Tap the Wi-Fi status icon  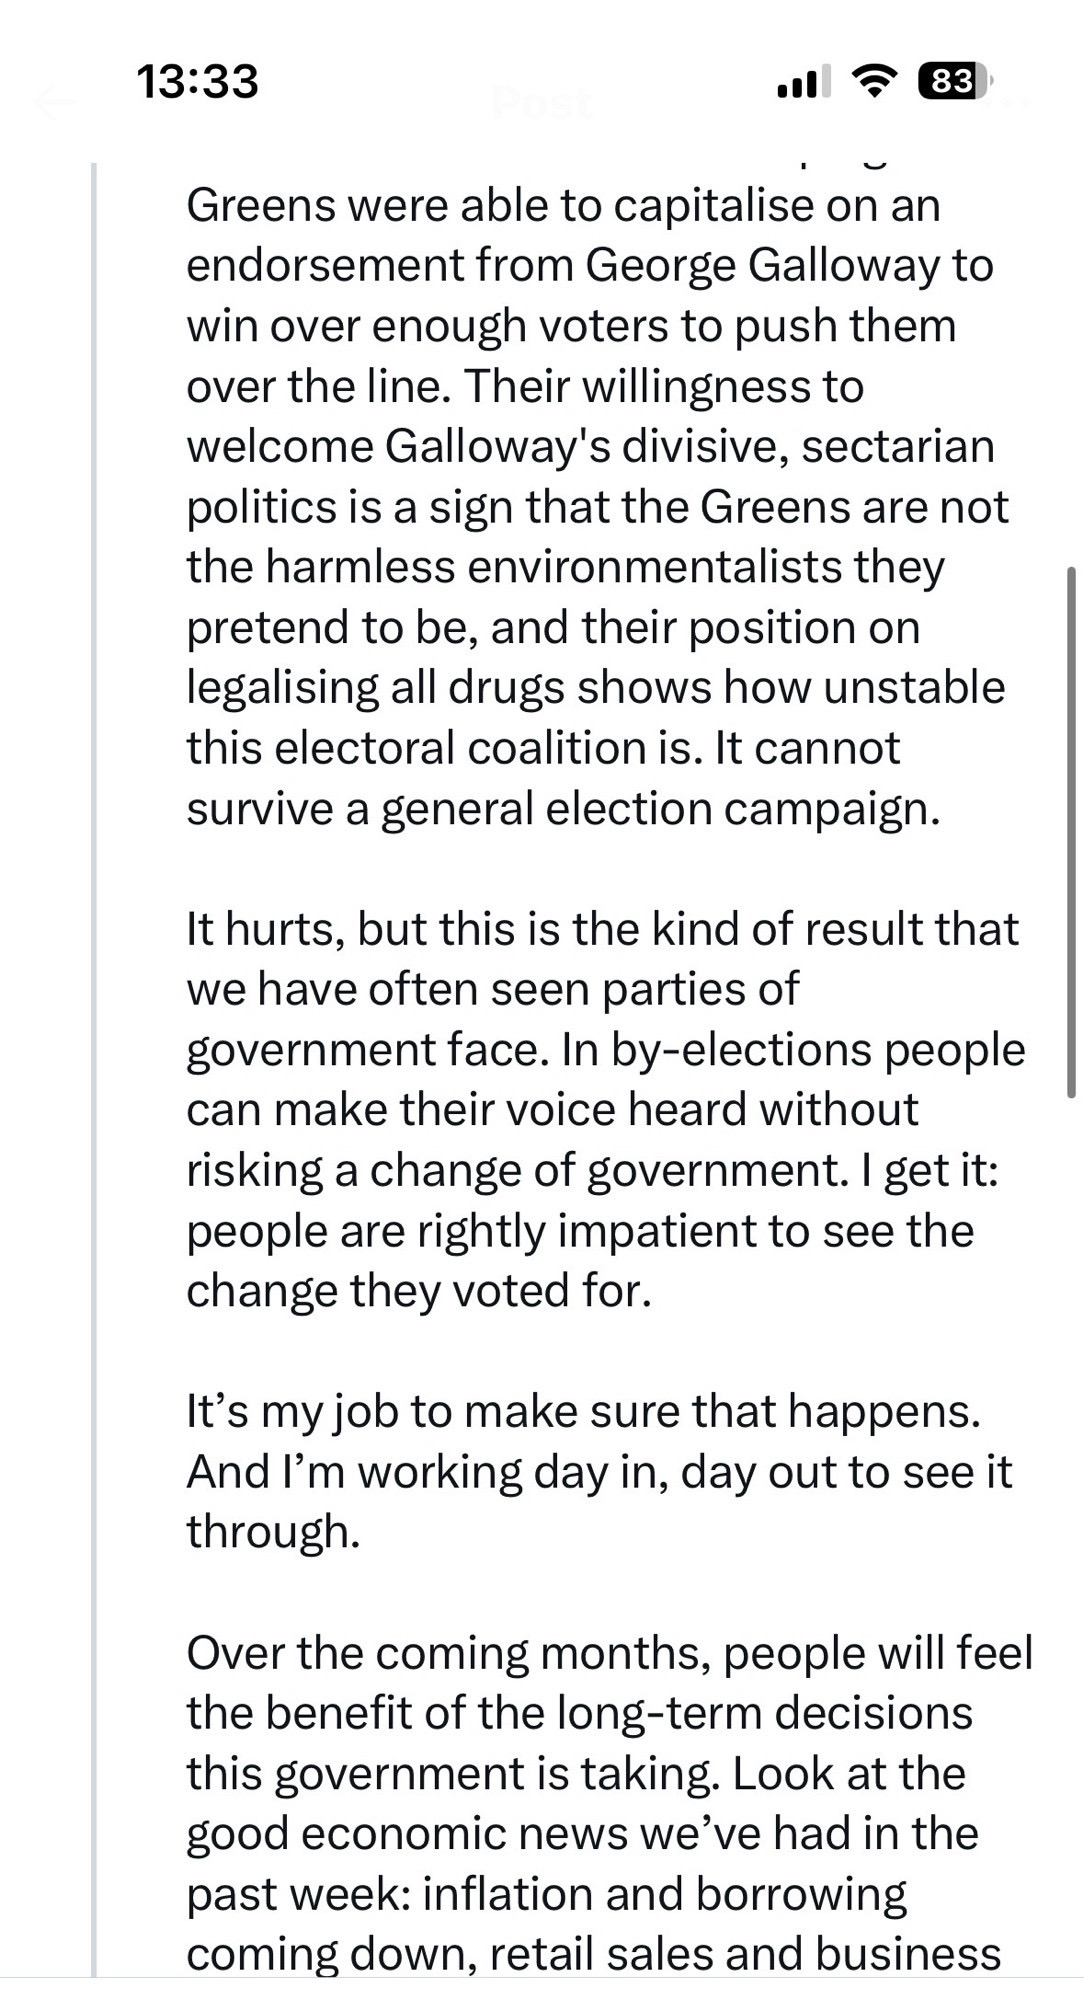(875, 81)
